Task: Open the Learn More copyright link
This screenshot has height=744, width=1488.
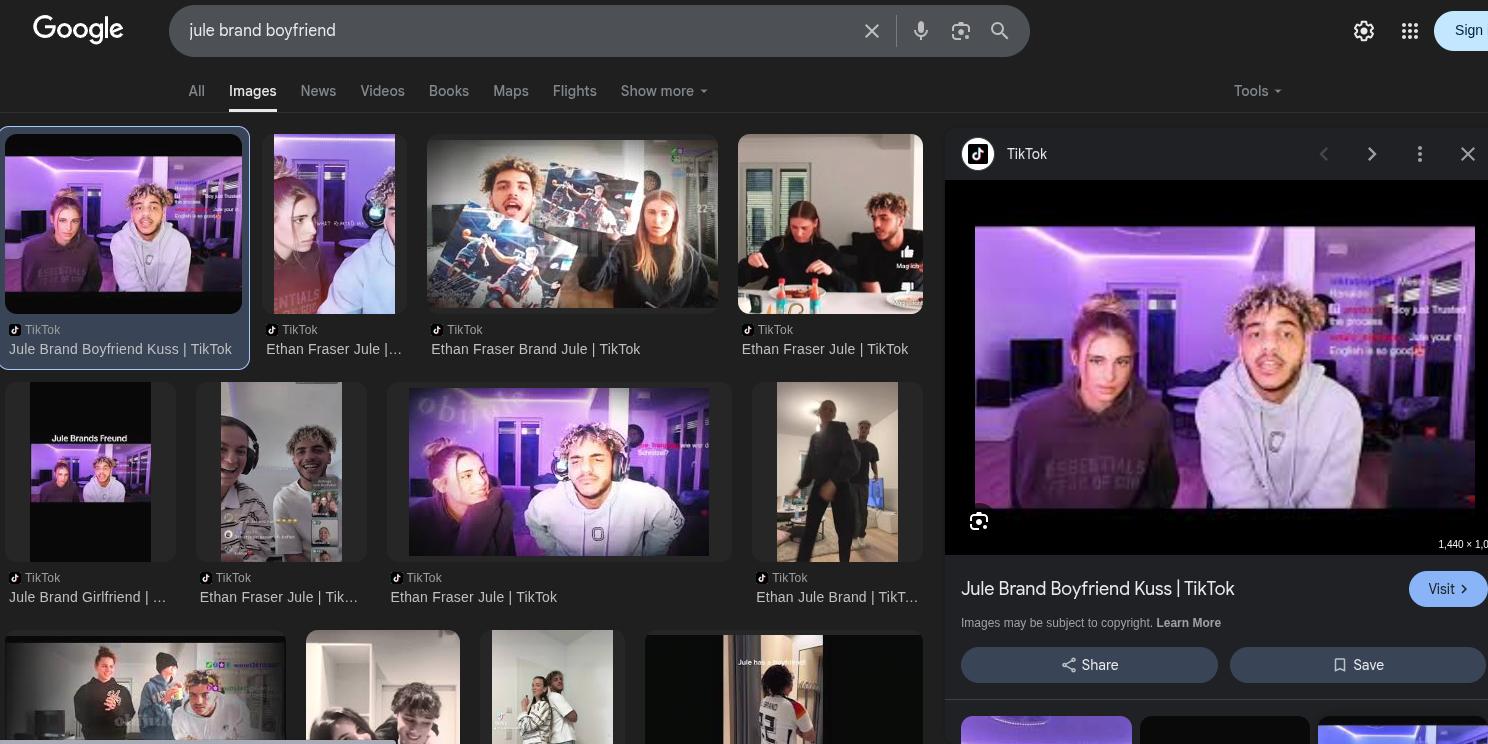Action: pyautogui.click(x=1188, y=623)
